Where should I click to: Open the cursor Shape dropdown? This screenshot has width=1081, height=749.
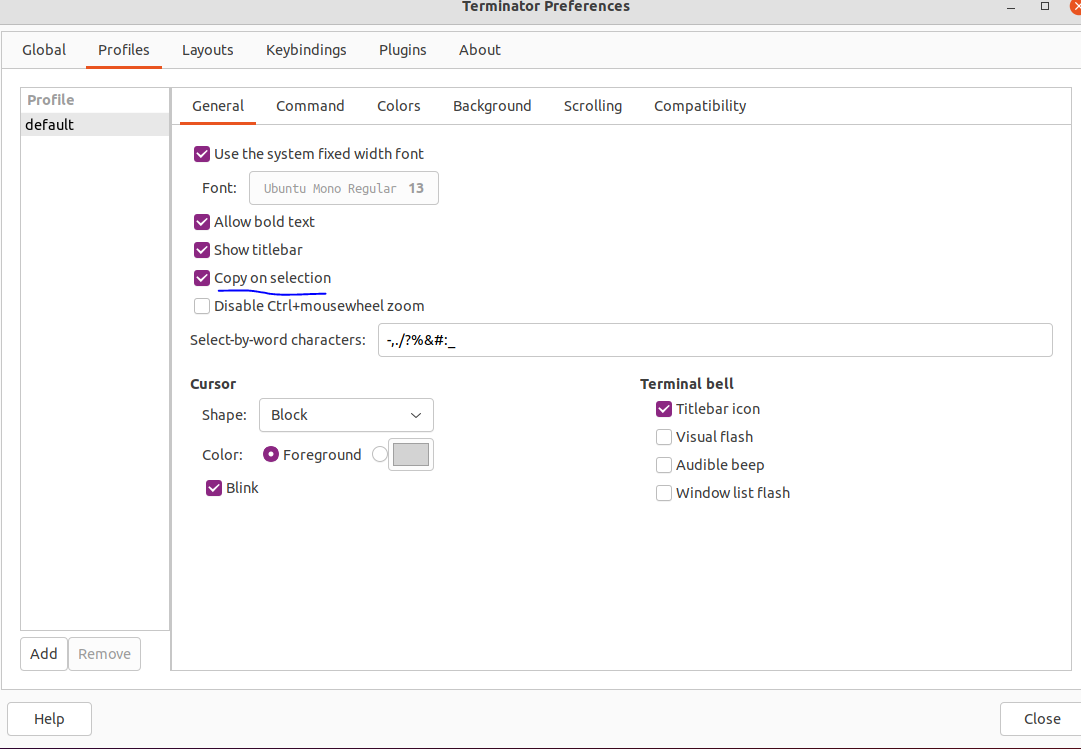pos(346,415)
